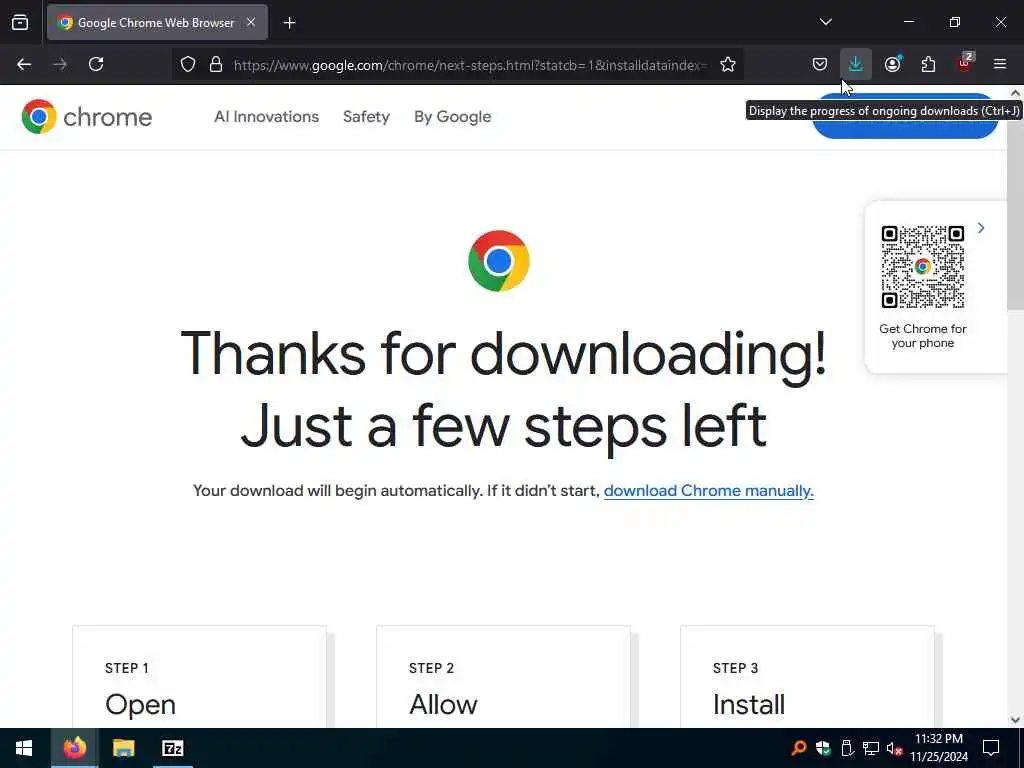This screenshot has height=768, width=1024.
Task: Go forward one page
Action: click(60, 64)
